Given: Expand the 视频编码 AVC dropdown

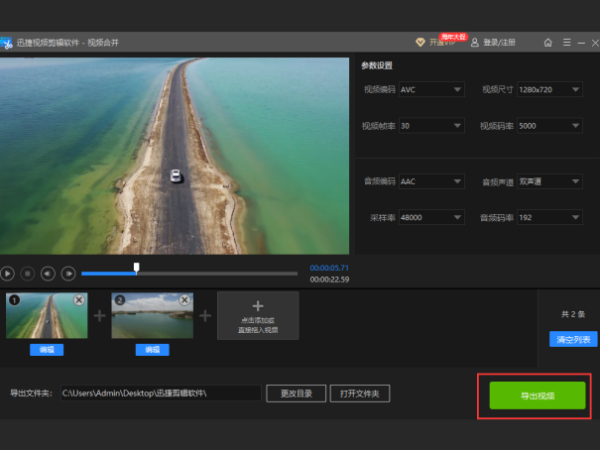Looking at the screenshot, I should coord(431,90).
